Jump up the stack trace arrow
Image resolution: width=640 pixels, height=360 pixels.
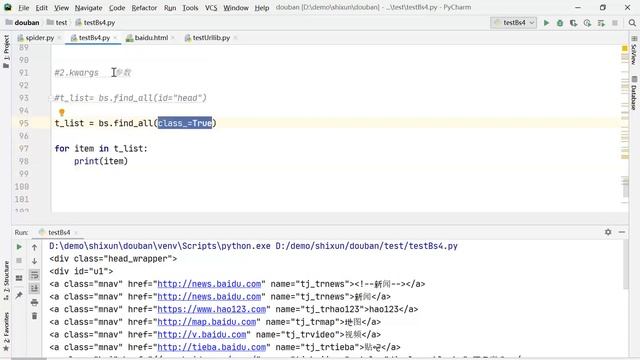[34, 247]
